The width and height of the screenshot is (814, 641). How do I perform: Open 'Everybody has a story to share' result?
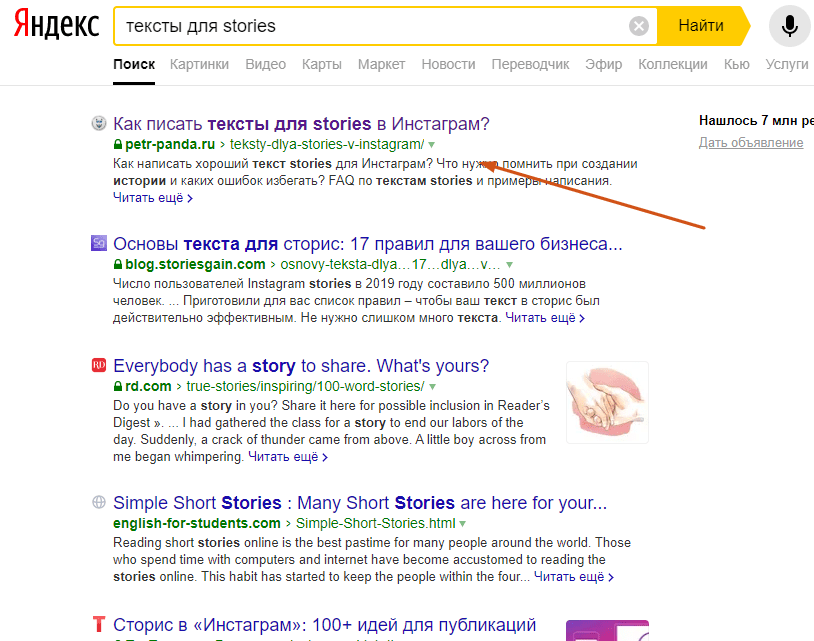pyautogui.click(x=301, y=366)
